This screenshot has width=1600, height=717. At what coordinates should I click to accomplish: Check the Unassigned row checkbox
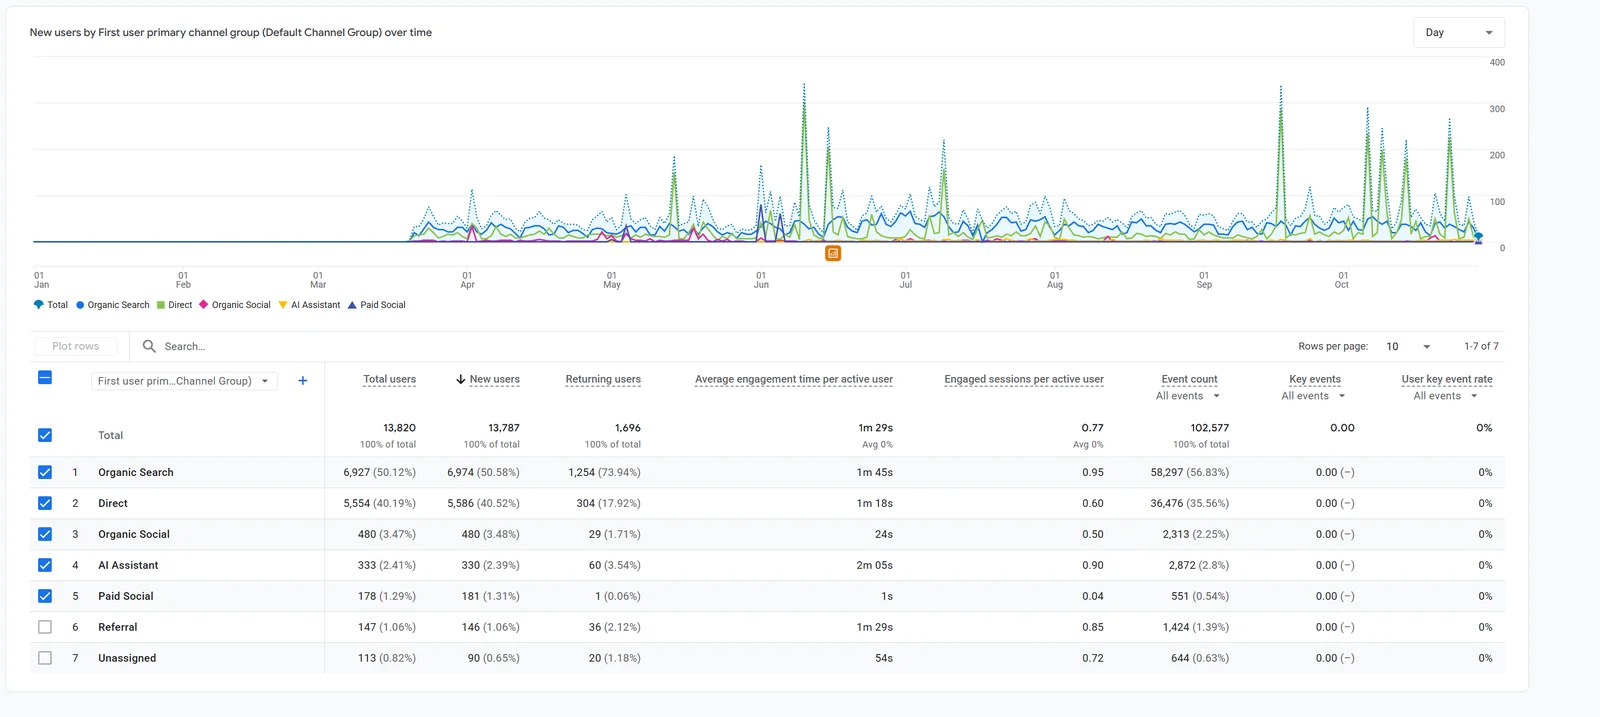click(45, 658)
